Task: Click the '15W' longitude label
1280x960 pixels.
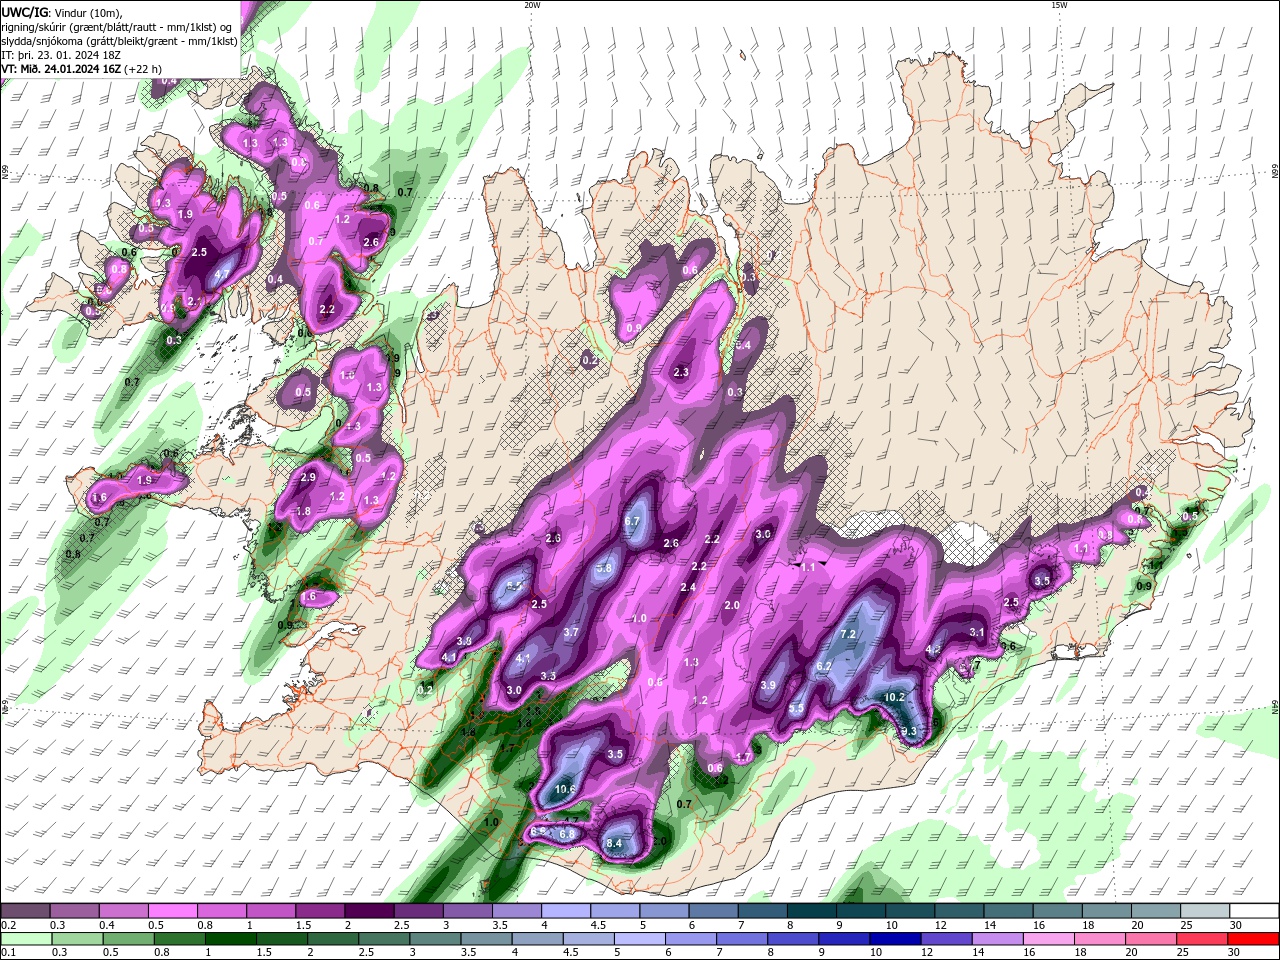Action: pyautogui.click(x=1058, y=5)
